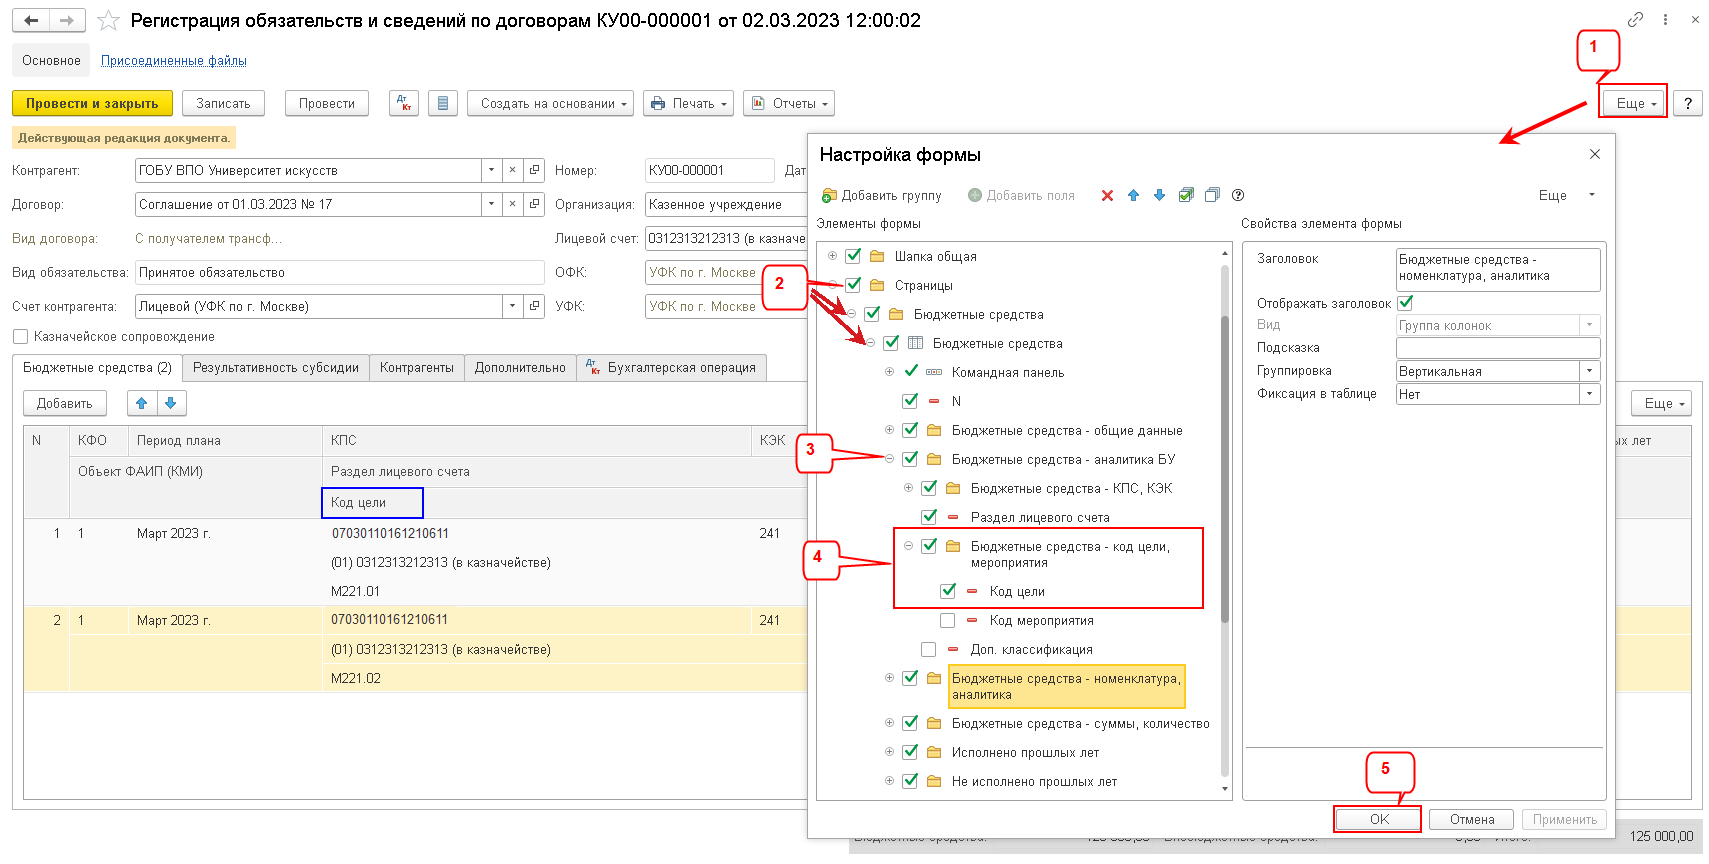Click Отмена in form settings
This screenshot has height=864, width=1709.
coord(1472,819)
